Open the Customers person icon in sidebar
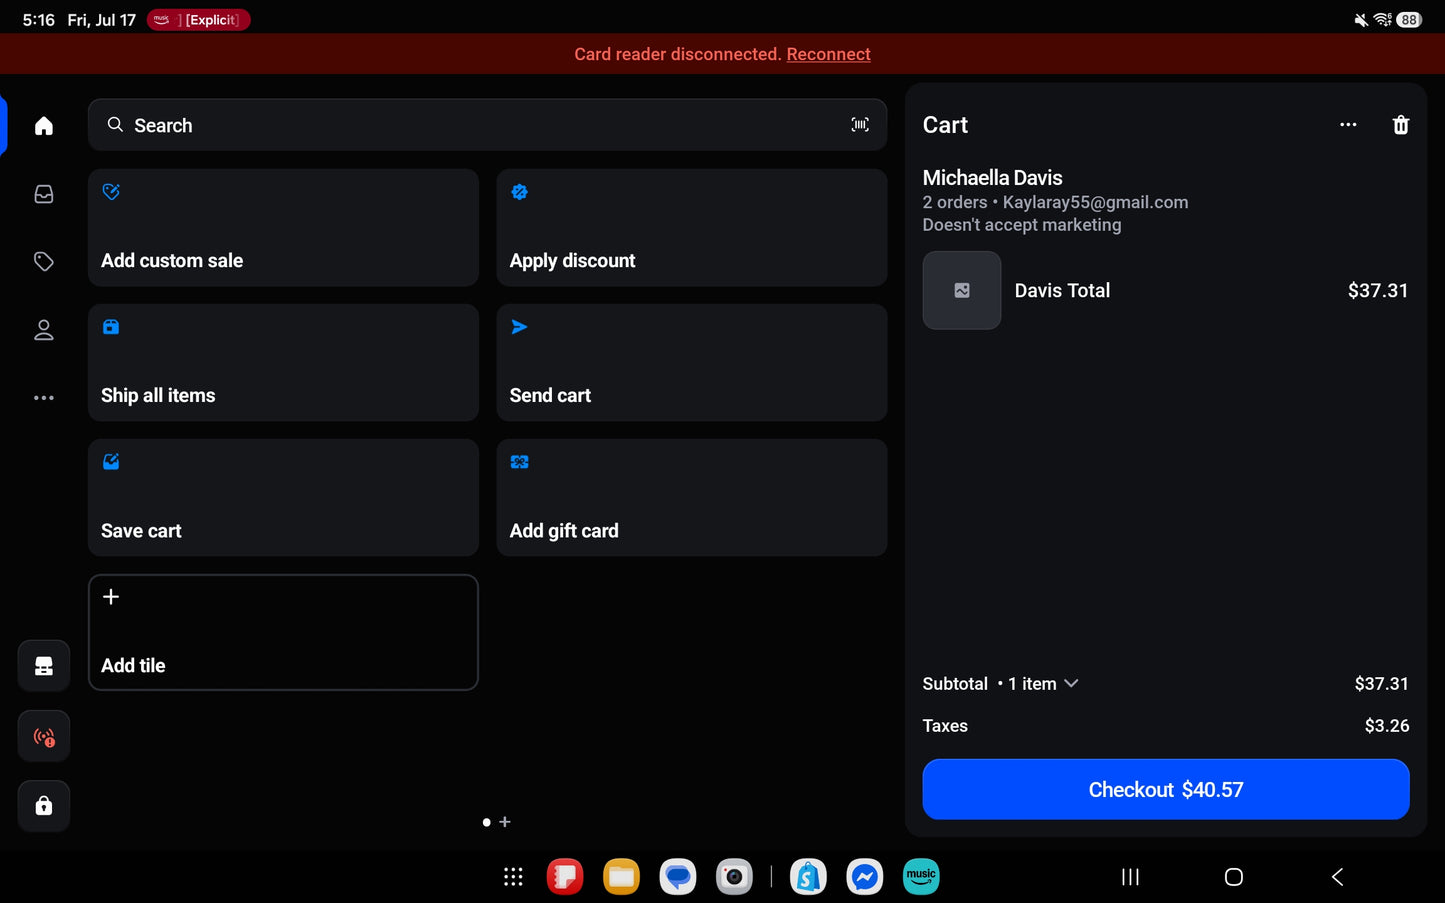Image resolution: width=1445 pixels, height=903 pixels. 44,330
